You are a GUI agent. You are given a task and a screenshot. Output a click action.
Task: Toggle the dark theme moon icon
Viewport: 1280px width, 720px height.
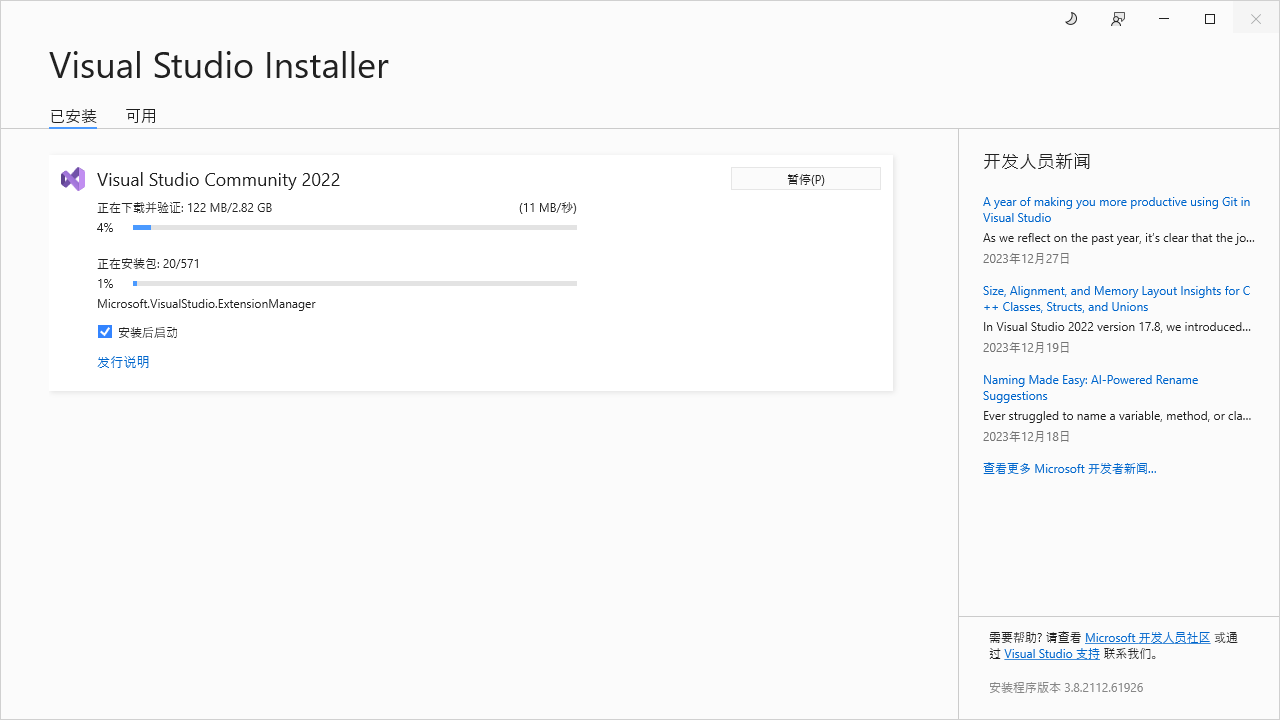coord(1071,19)
